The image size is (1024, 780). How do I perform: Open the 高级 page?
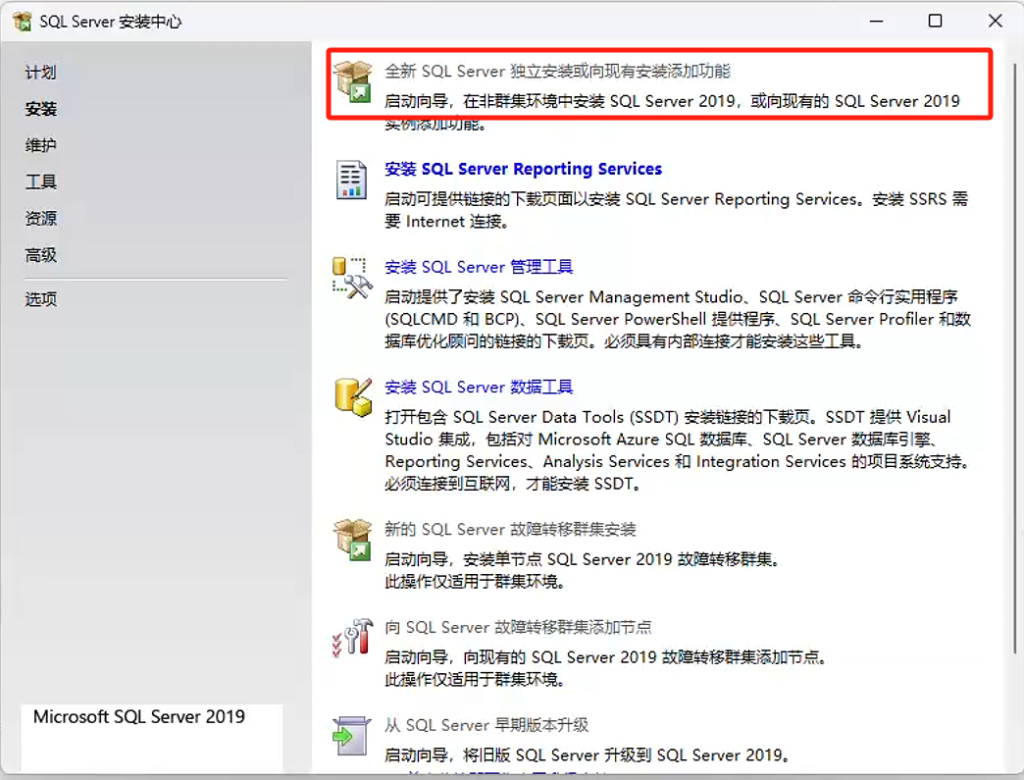pos(40,255)
